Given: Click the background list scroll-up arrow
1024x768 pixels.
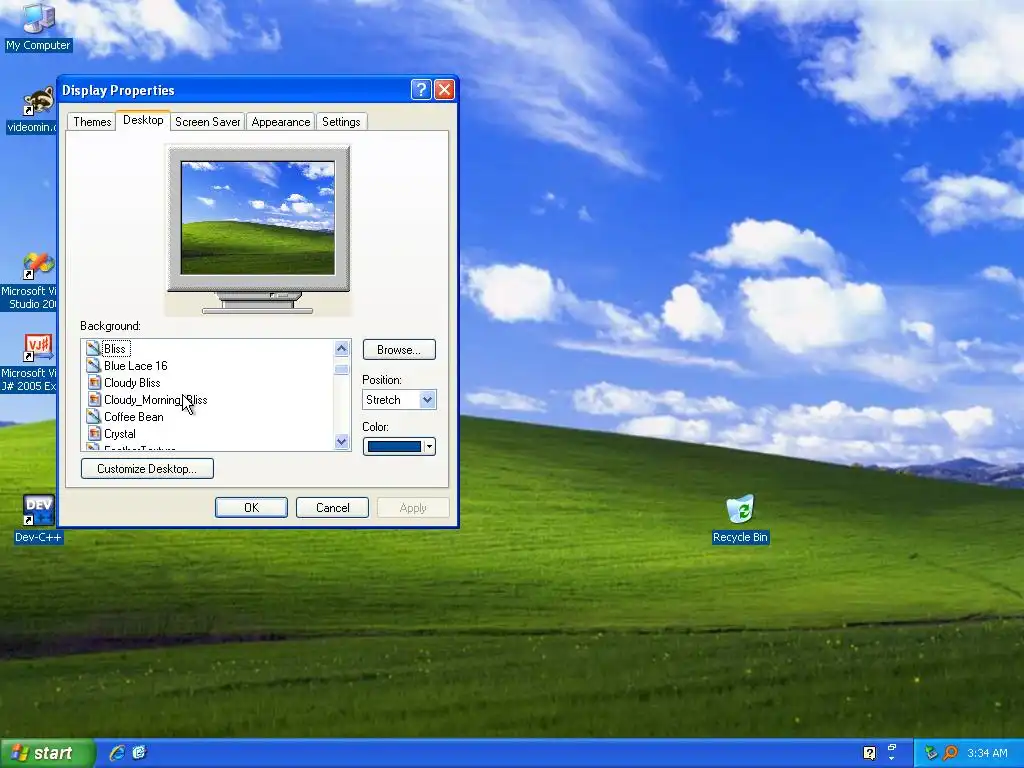Looking at the screenshot, I should click(x=342, y=349).
